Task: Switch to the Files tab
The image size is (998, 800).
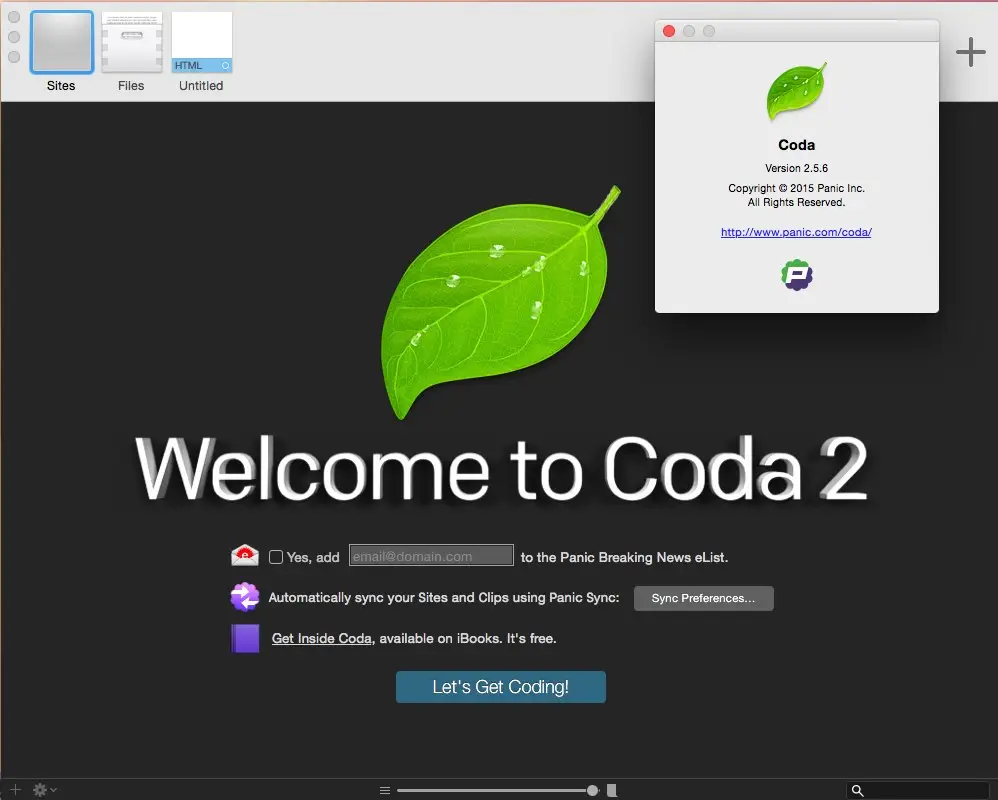Action: click(132, 42)
